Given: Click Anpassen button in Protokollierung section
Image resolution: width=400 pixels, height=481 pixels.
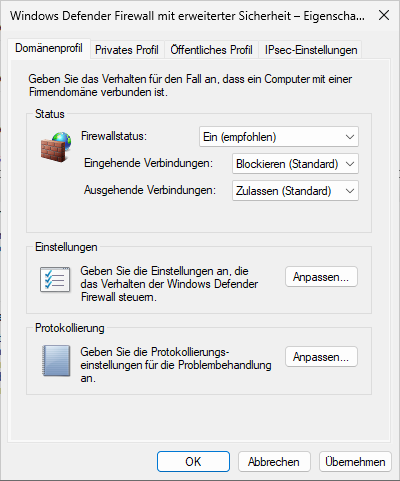Looking at the screenshot, I should [x=321, y=357].
